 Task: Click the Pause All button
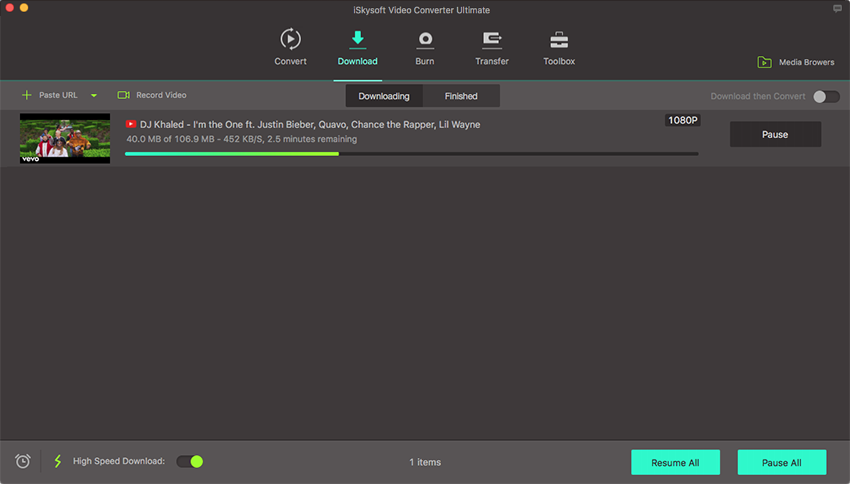coord(781,462)
